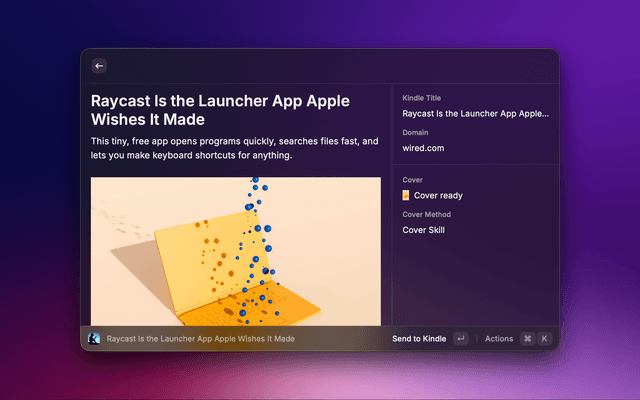640x400 pixels.
Task: Click the article subtitle paragraph
Action: click(x=234, y=149)
